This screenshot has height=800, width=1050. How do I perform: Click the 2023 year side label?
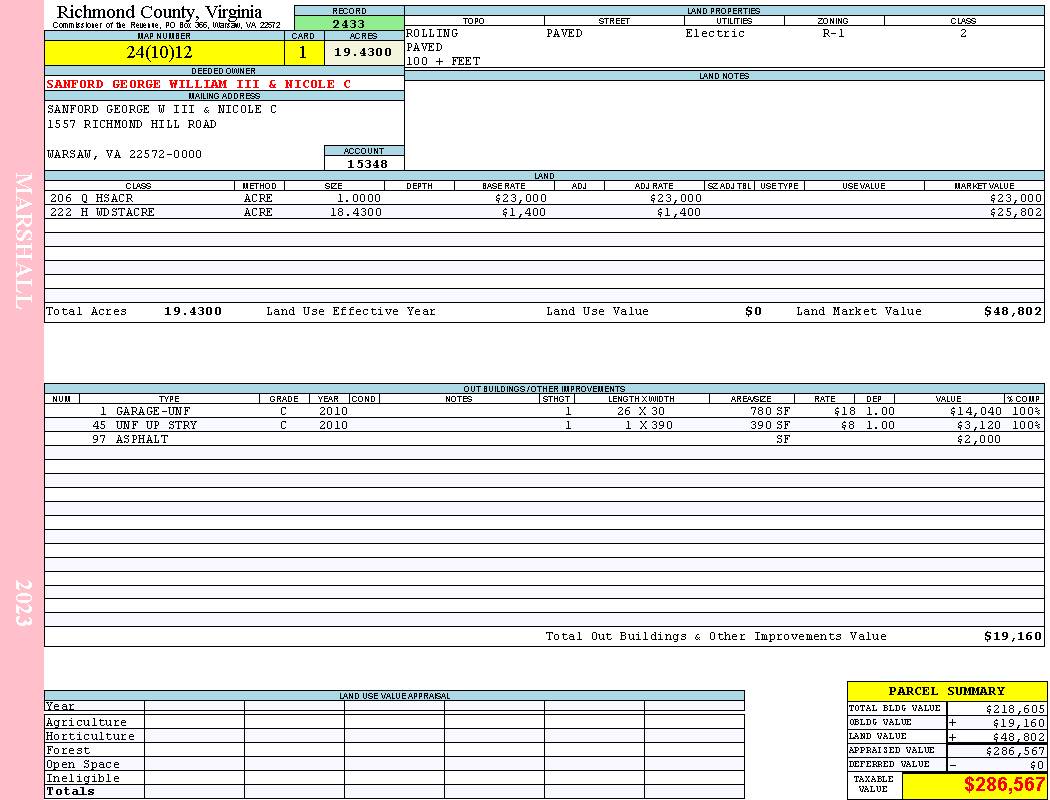[x=23, y=603]
